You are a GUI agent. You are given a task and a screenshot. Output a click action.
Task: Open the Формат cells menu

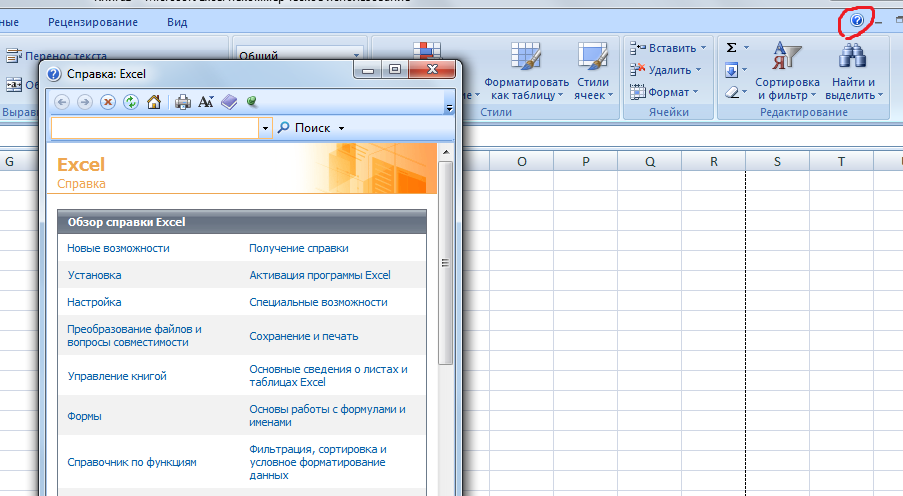tap(663, 92)
